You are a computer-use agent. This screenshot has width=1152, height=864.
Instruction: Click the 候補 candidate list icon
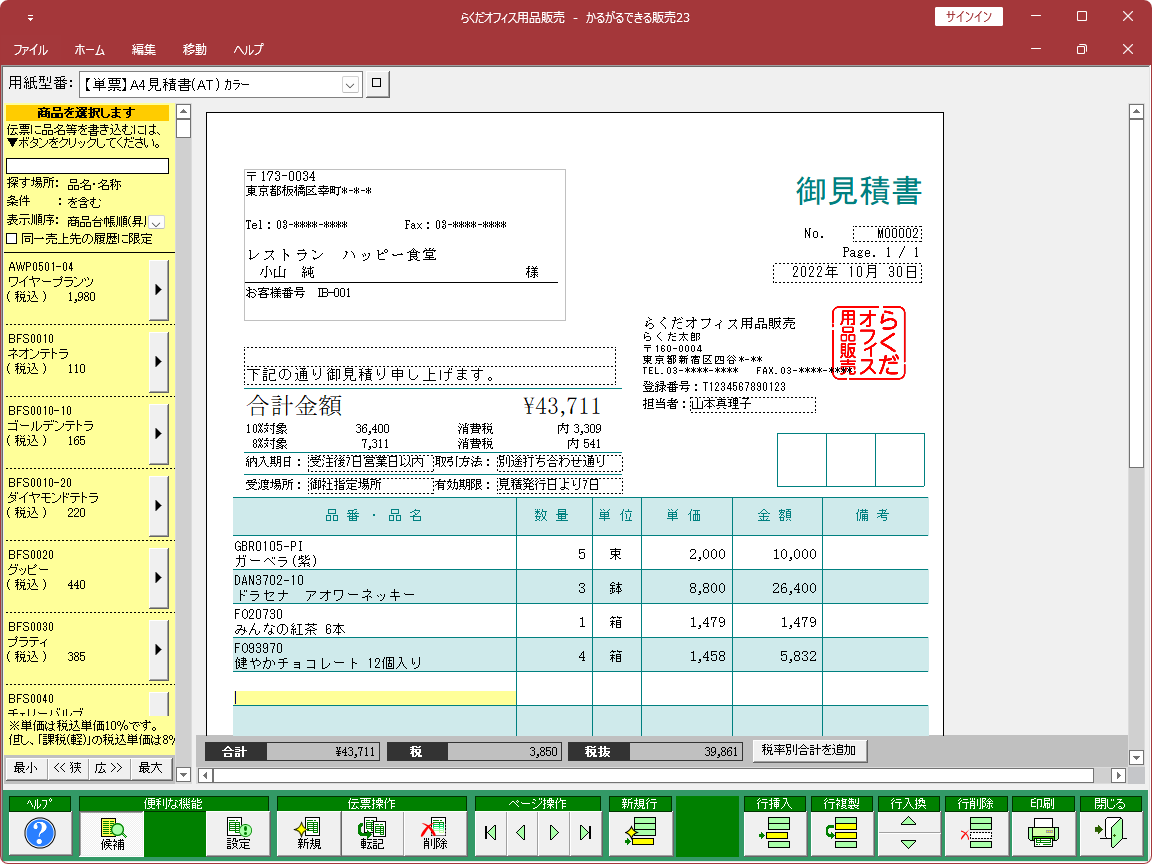pos(112,833)
